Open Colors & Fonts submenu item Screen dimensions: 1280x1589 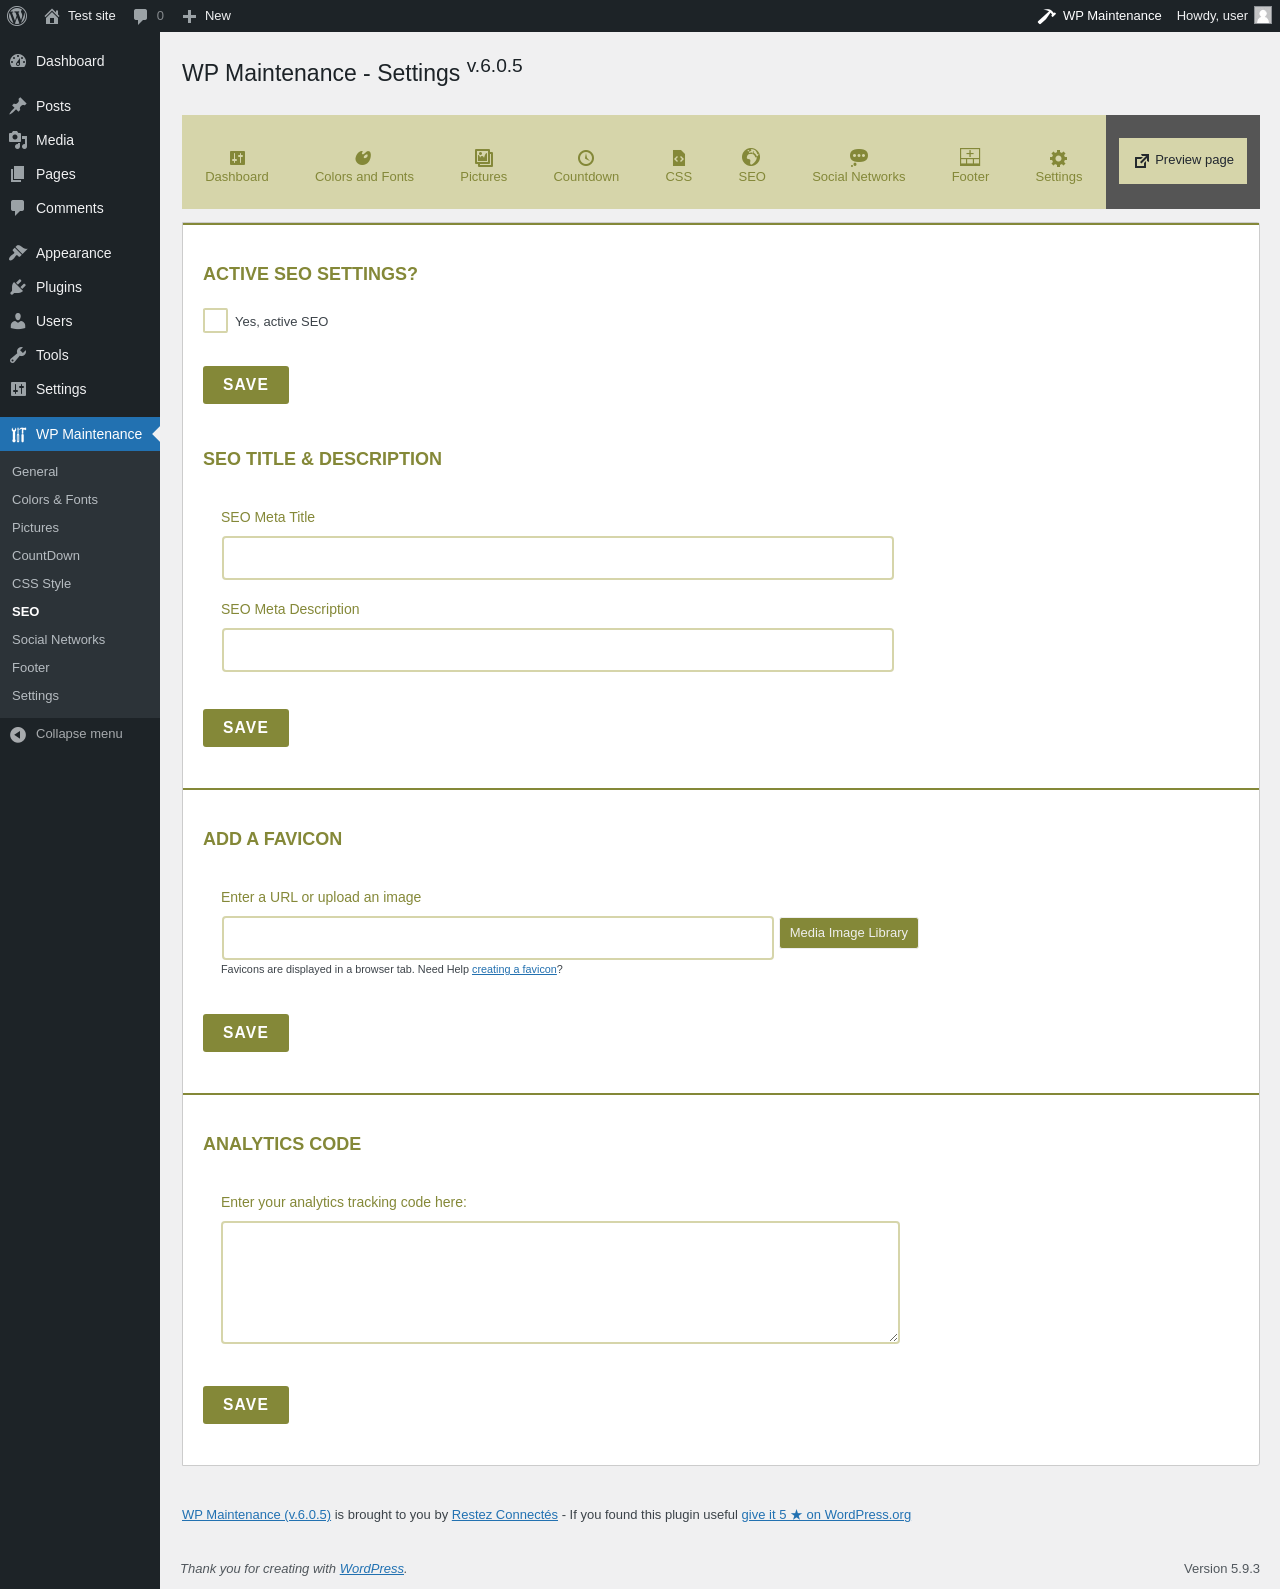(55, 500)
